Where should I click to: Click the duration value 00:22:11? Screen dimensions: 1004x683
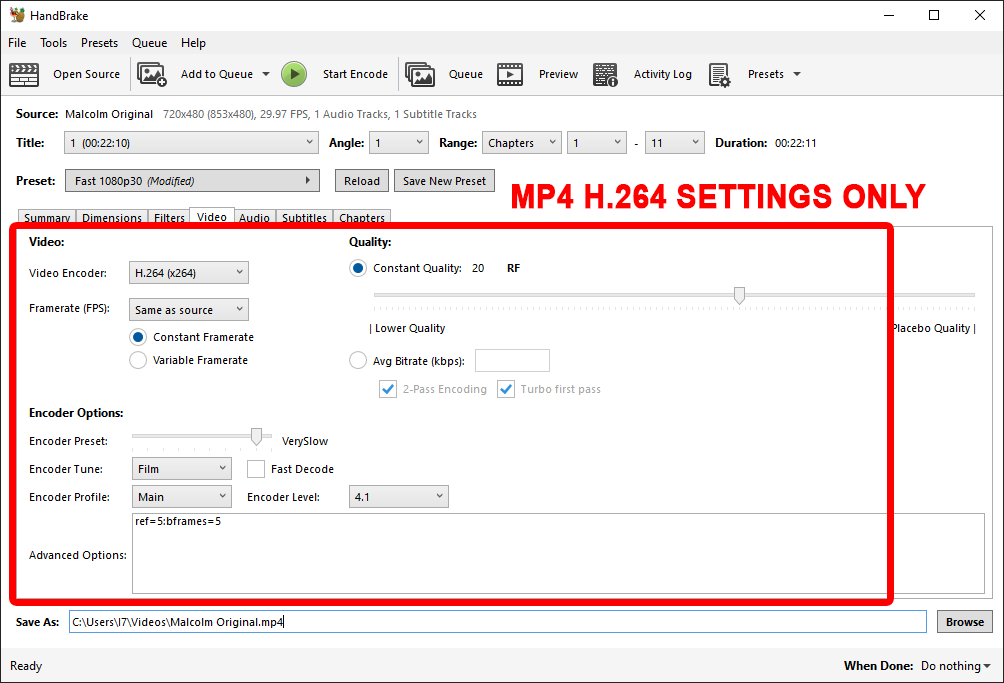[795, 143]
